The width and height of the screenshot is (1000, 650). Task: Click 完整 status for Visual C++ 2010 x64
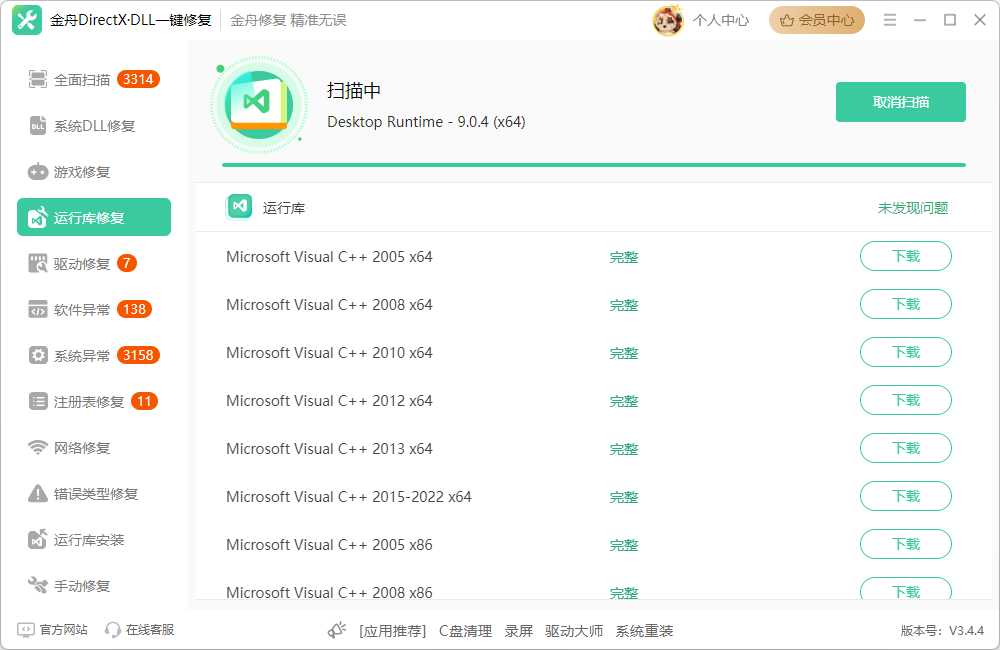(x=624, y=353)
